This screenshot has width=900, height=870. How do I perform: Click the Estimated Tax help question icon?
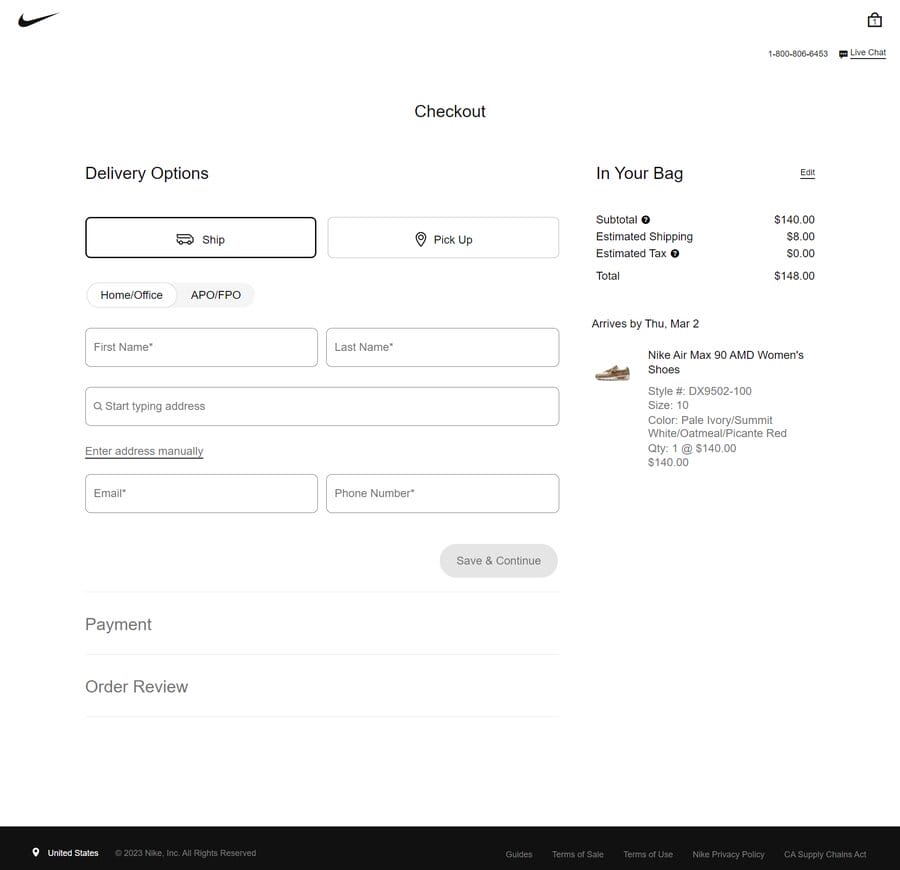pos(675,254)
